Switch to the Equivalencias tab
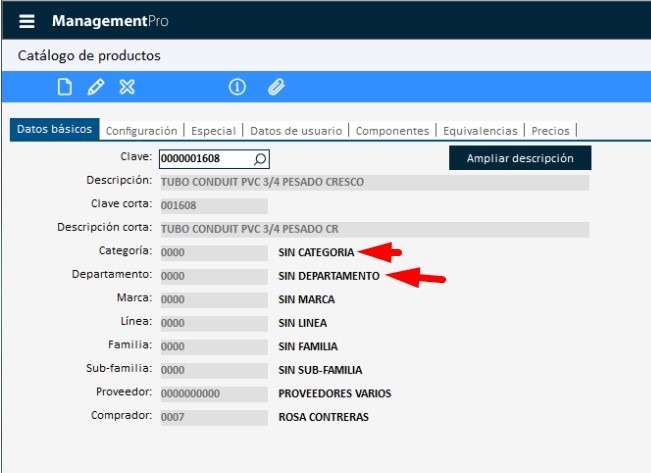 479,131
